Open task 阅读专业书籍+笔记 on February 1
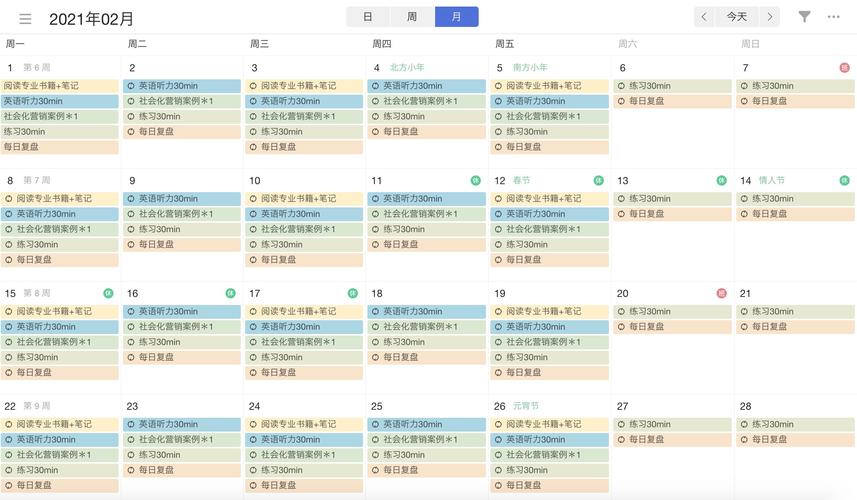857x500 pixels. click(60, 86)
